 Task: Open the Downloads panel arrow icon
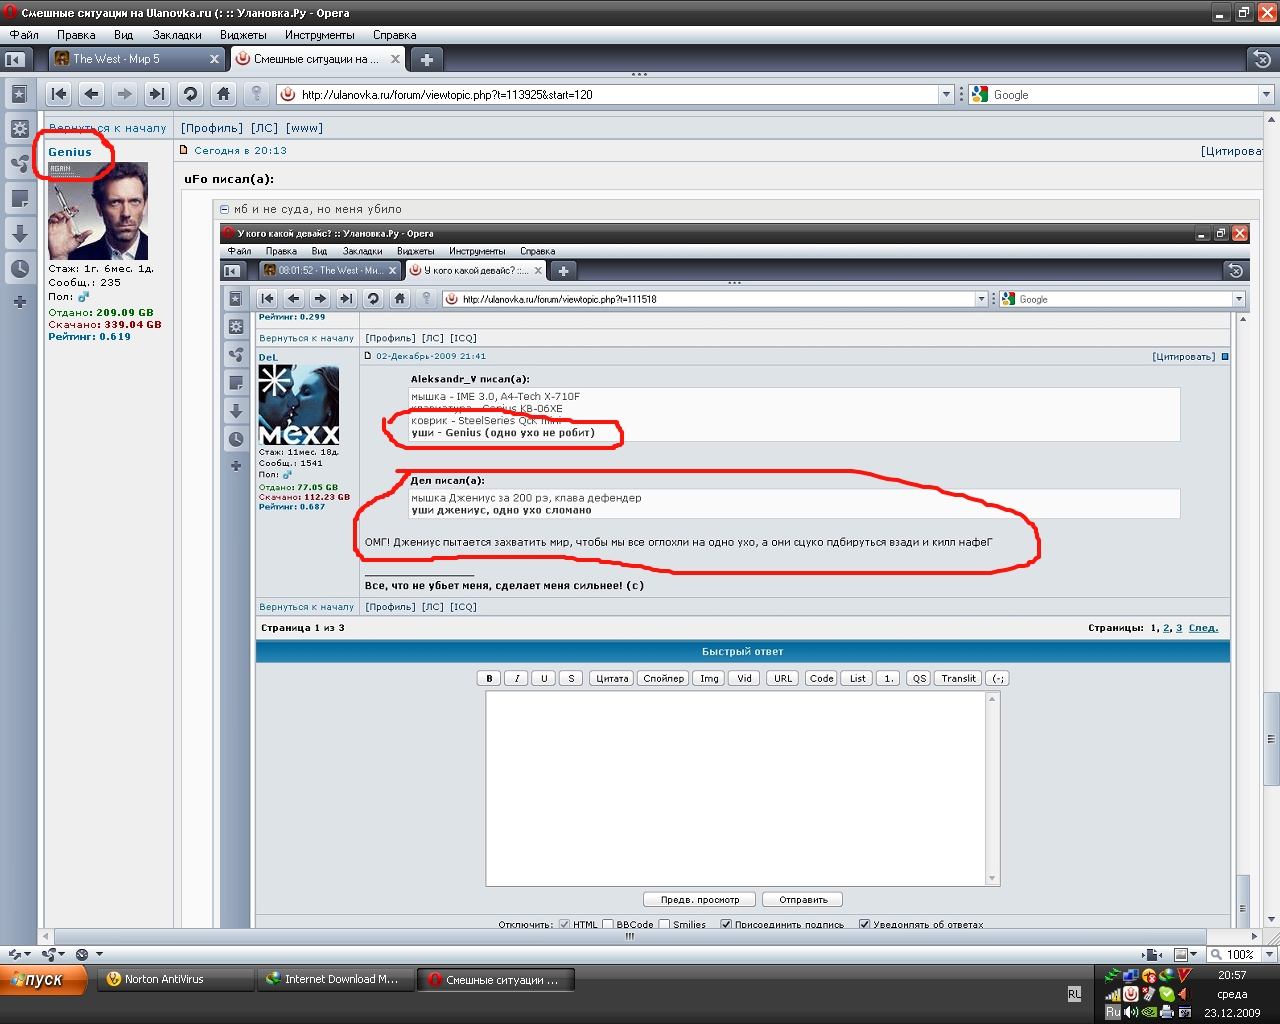(19, 234)
